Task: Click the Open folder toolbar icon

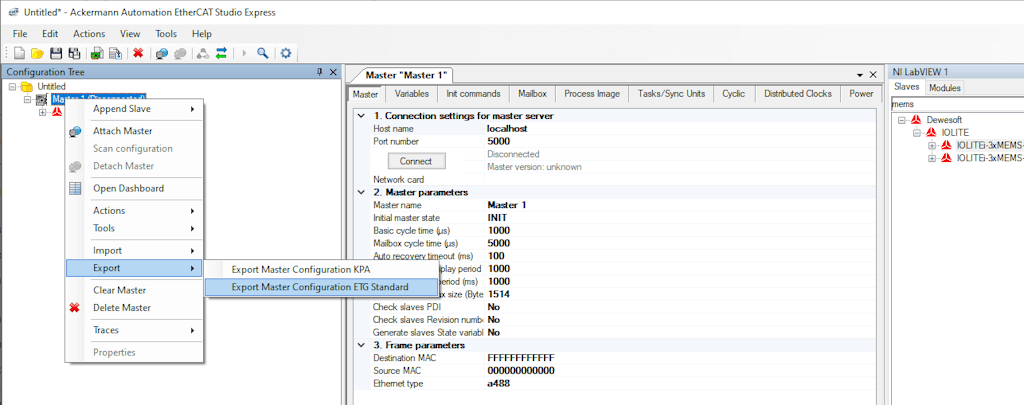Action: [37, 54]
